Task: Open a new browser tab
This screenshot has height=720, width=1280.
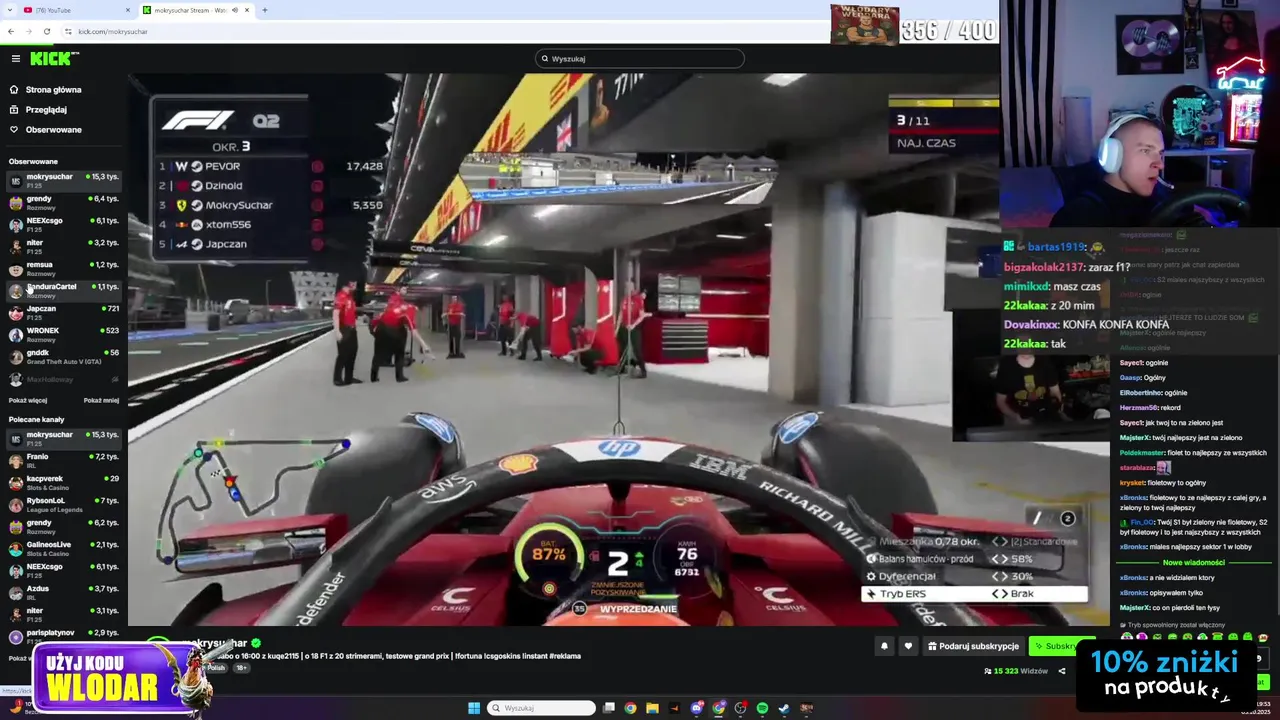Action: click(265, 10)
